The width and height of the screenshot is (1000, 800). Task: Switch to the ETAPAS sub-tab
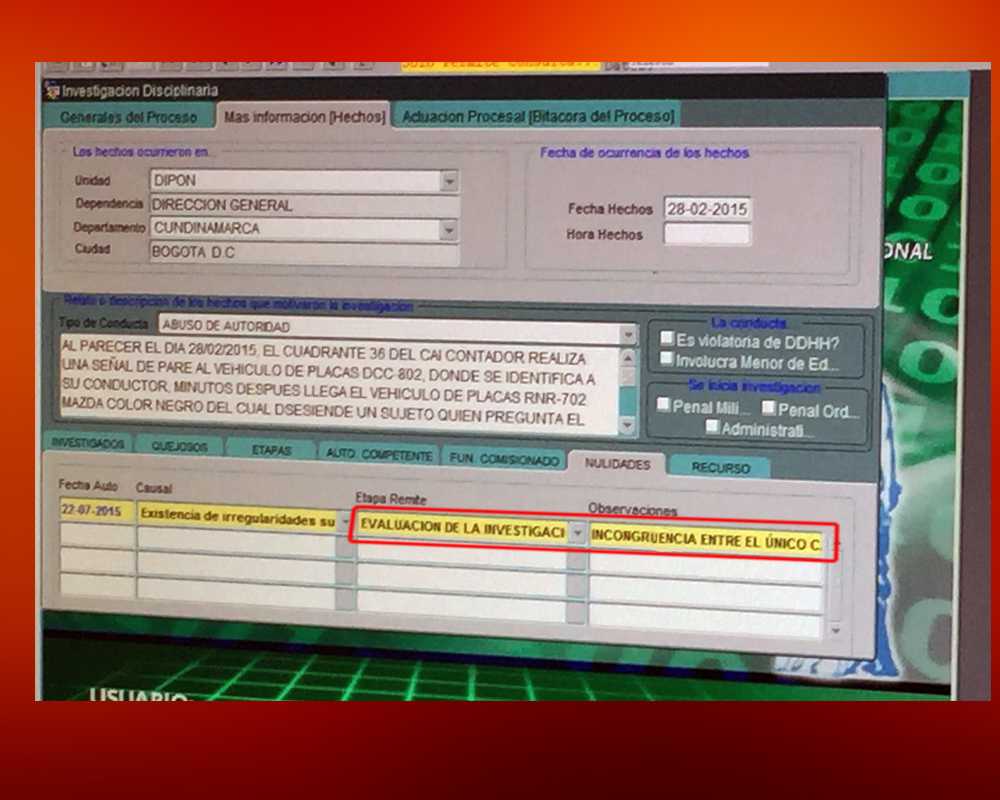click(271, 450)
